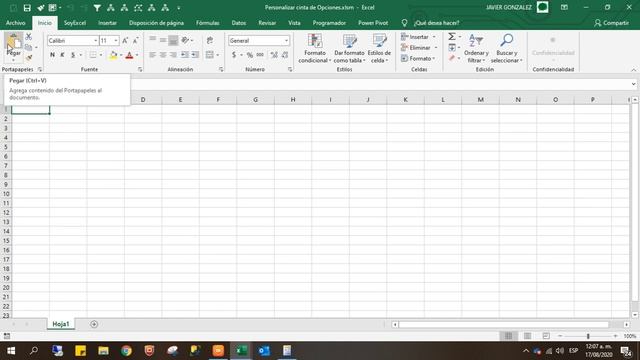Switch to the Fórmulas tab

pyautogui.click(x=207, y=23)
